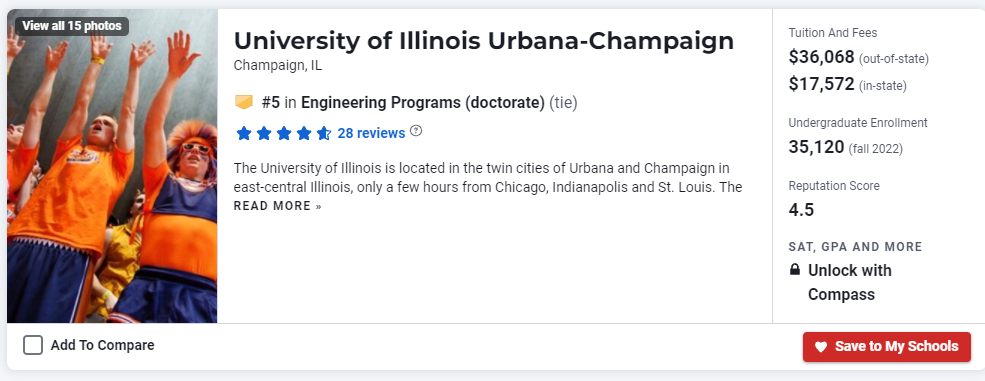This screenshot has width=985, height=381.
Task: Check the Add To Compare checkbox
Action: coord(33,345)
